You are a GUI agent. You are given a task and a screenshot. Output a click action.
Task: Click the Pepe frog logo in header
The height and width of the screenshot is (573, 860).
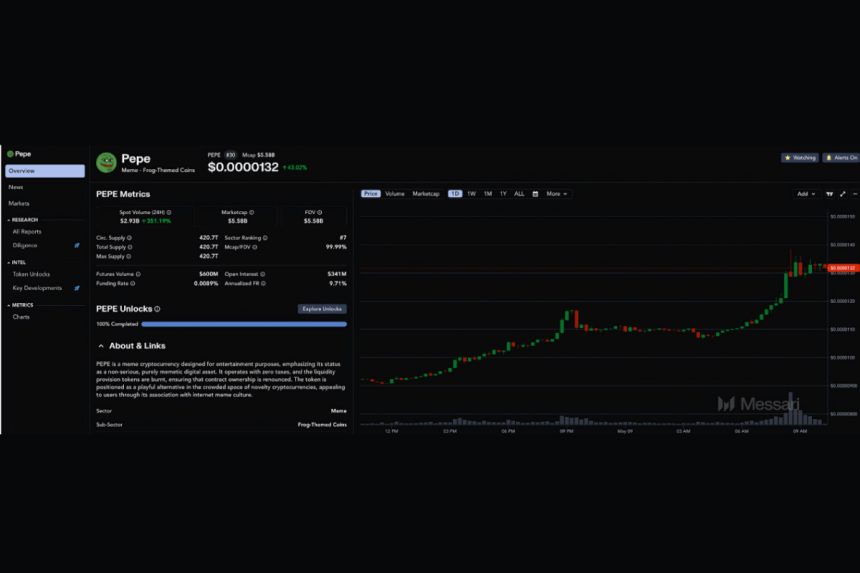click(106, 162)
